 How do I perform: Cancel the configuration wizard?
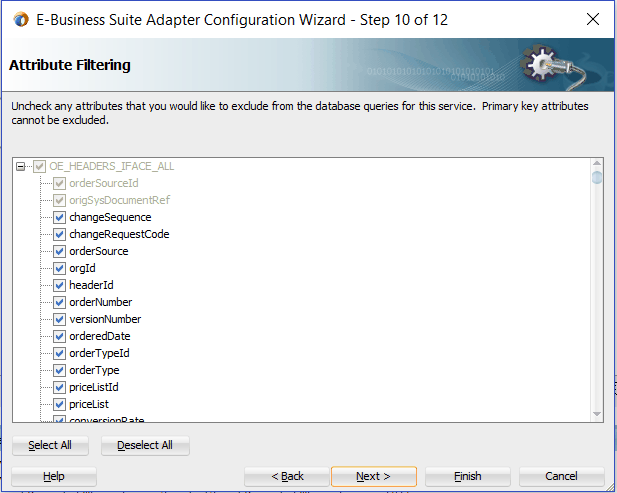click(x=562, y=476)
